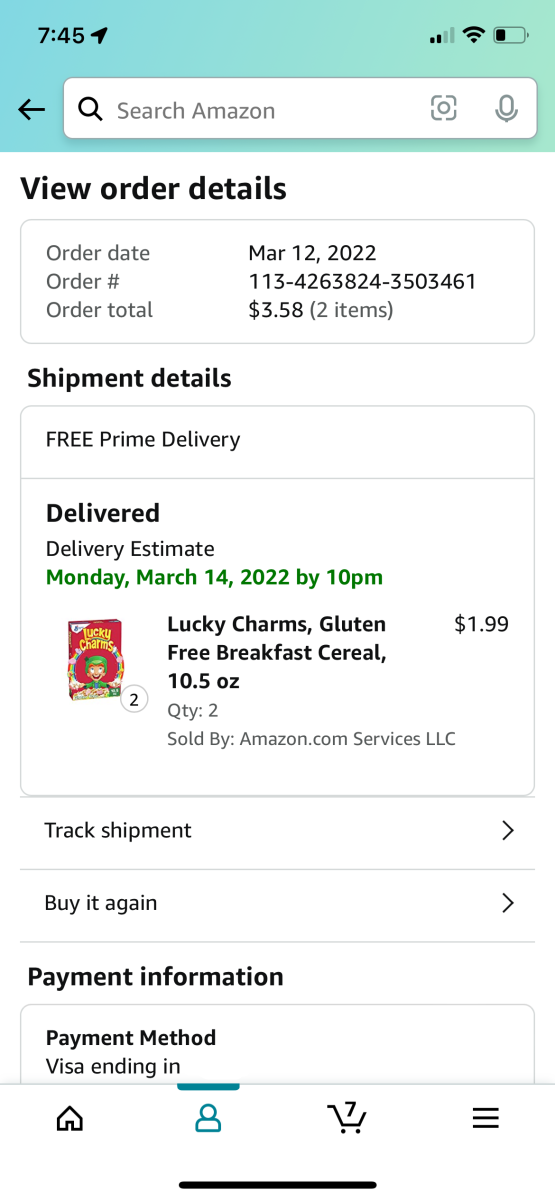Open the hamburger menu icon

(485, 1118)
